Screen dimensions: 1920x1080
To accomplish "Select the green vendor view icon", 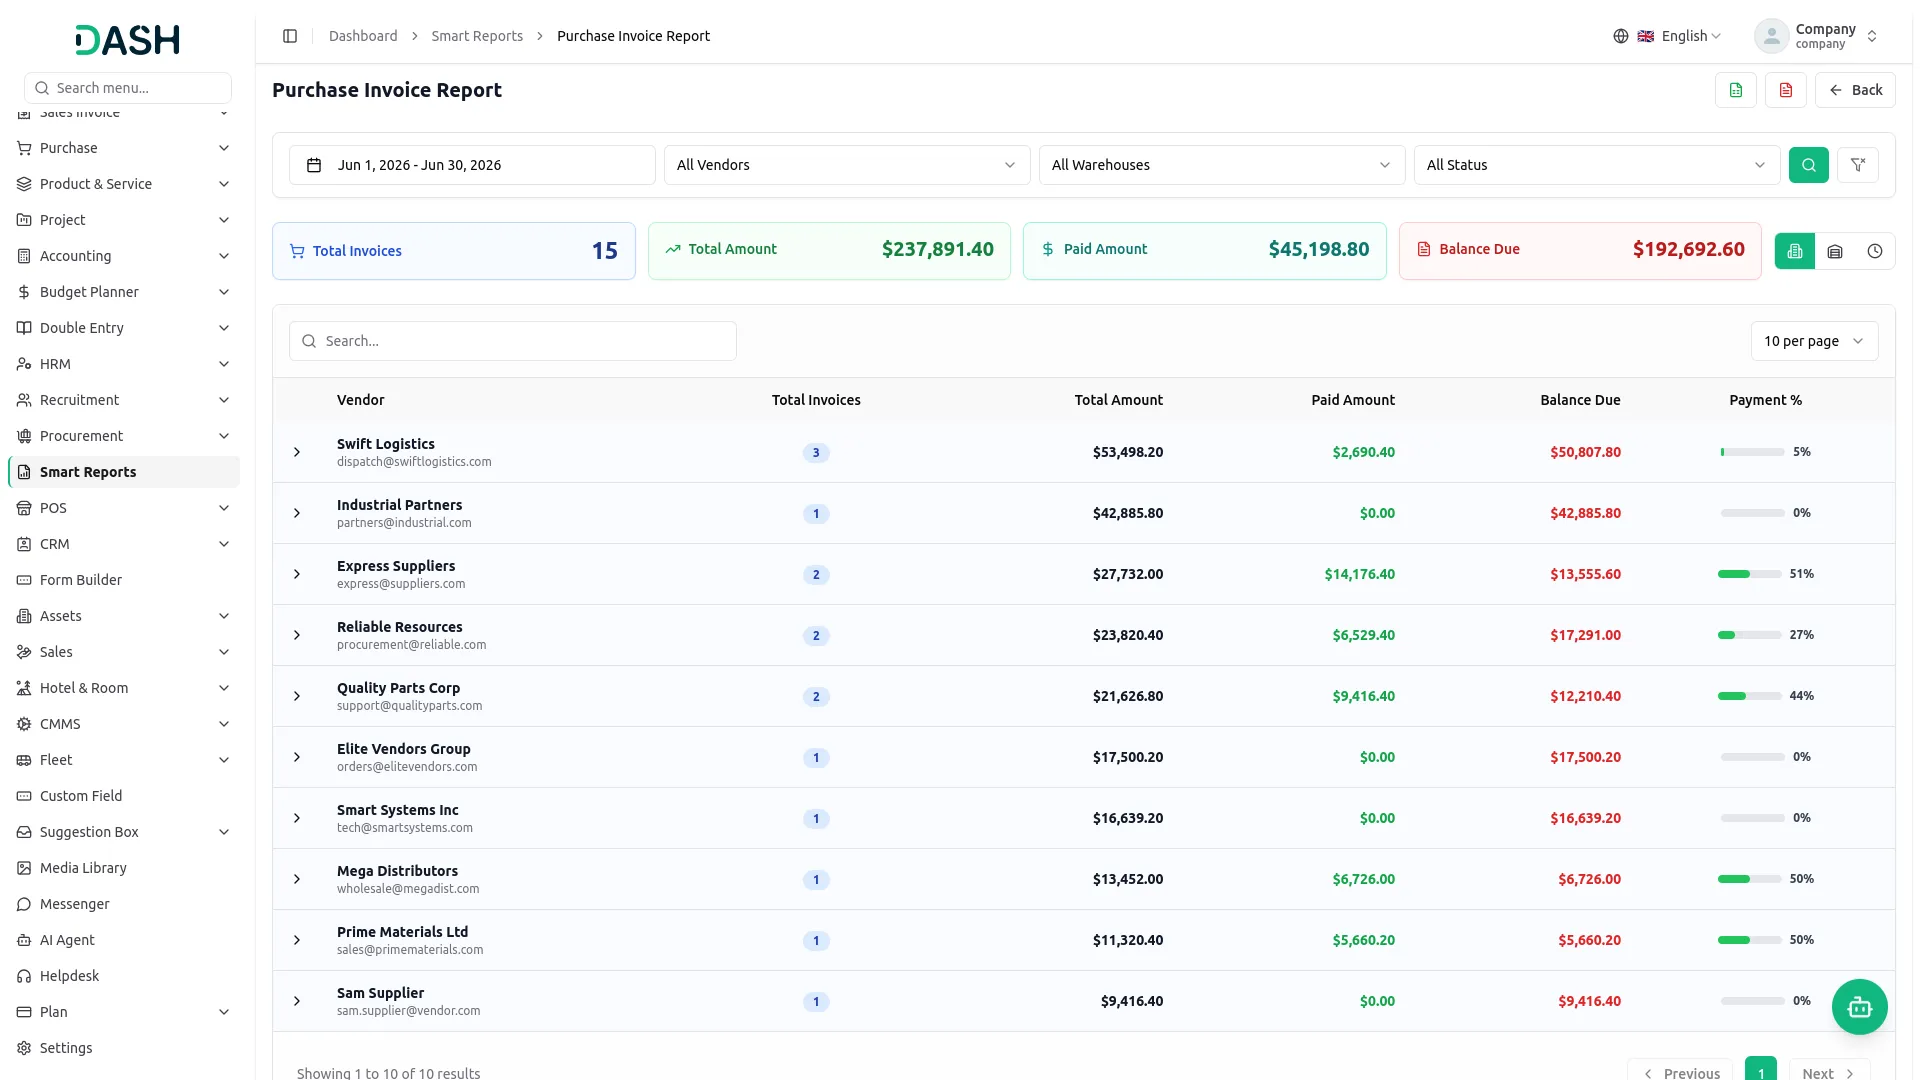I will click(x=1795, y=251).
